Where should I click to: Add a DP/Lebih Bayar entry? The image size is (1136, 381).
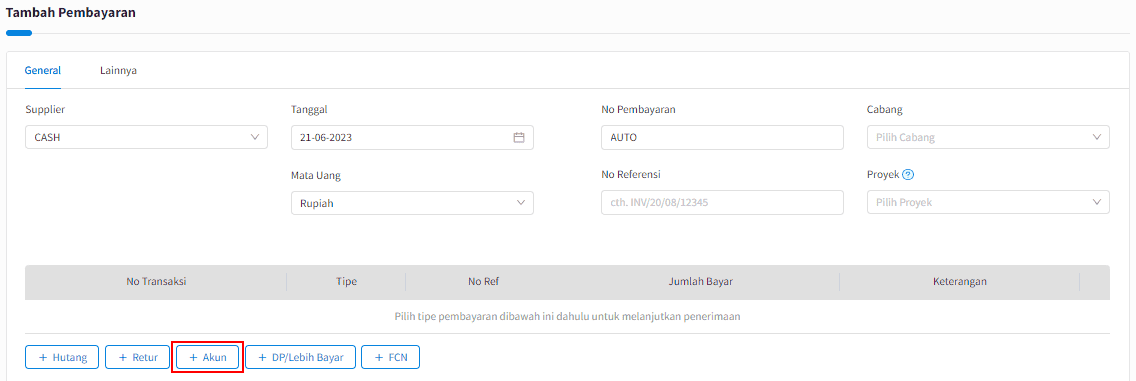(x=301, y=357)
